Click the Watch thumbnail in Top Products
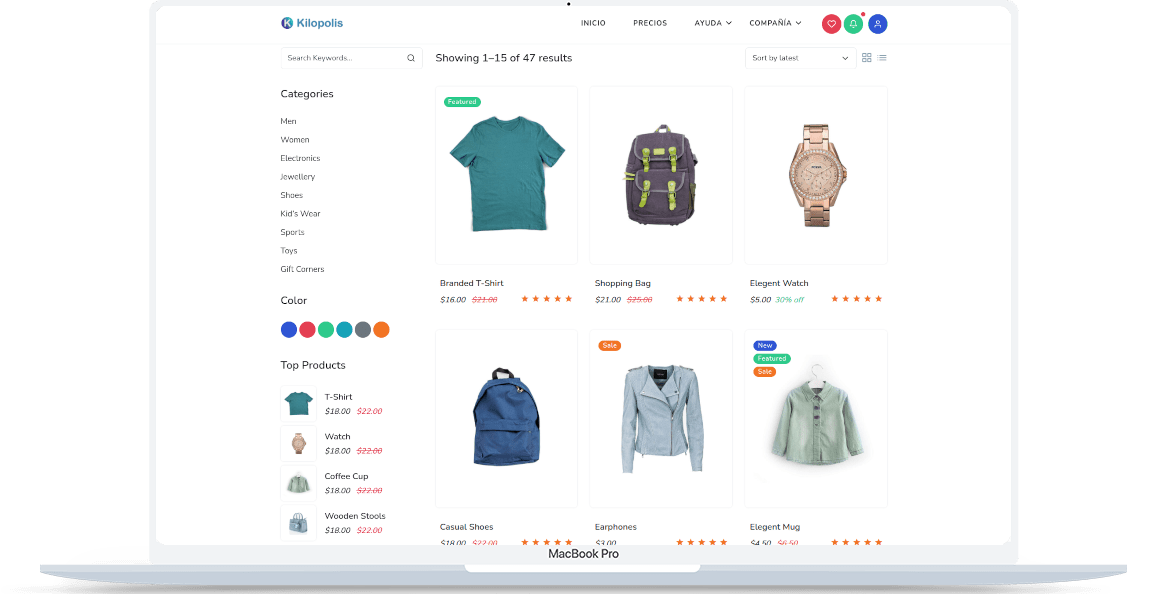The width and height of the screenshot is (1175, 594). click(x=298, y=443)
